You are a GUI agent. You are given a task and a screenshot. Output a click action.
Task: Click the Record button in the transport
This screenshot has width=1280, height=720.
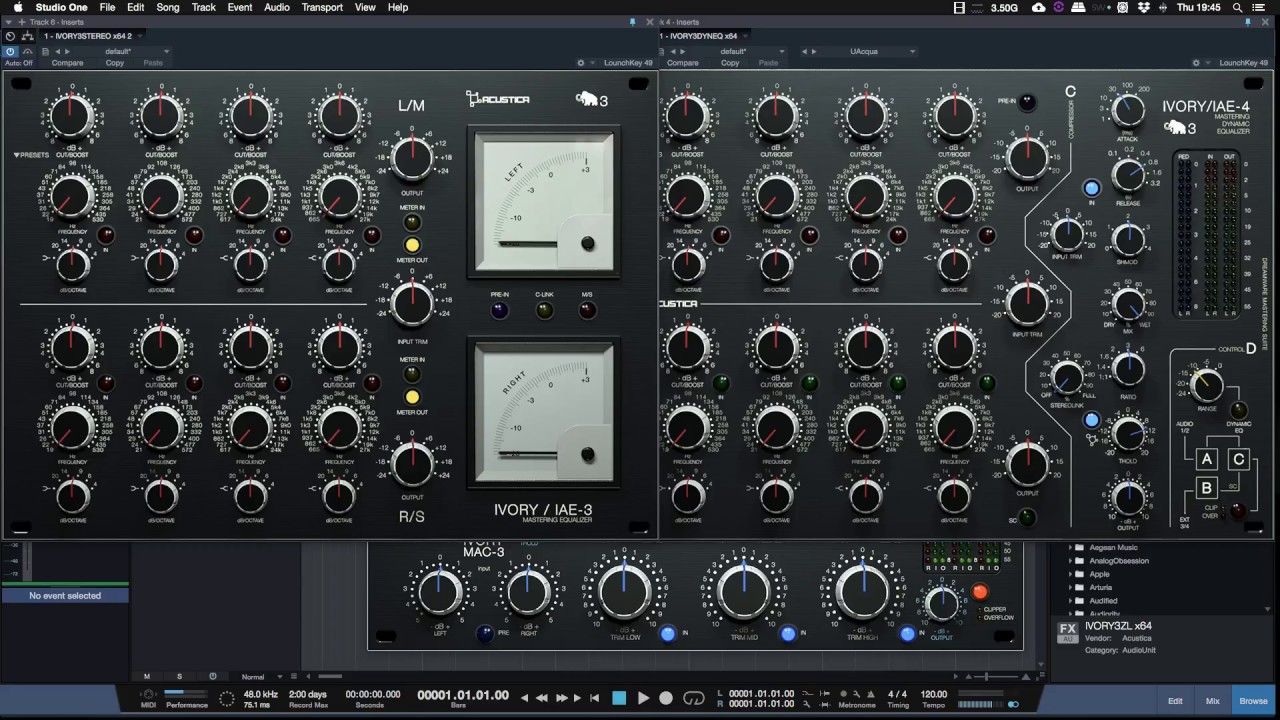coord(666,698)
